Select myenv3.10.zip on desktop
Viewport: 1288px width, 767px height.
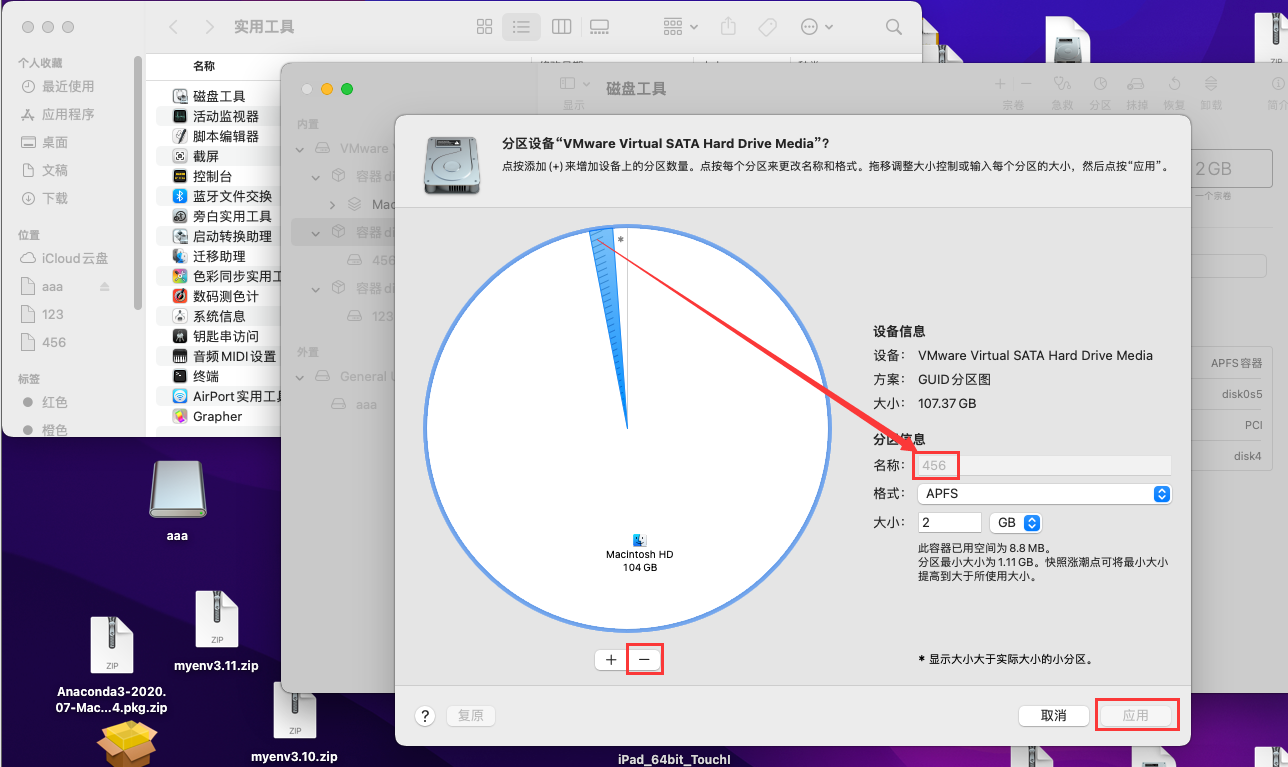294,722
